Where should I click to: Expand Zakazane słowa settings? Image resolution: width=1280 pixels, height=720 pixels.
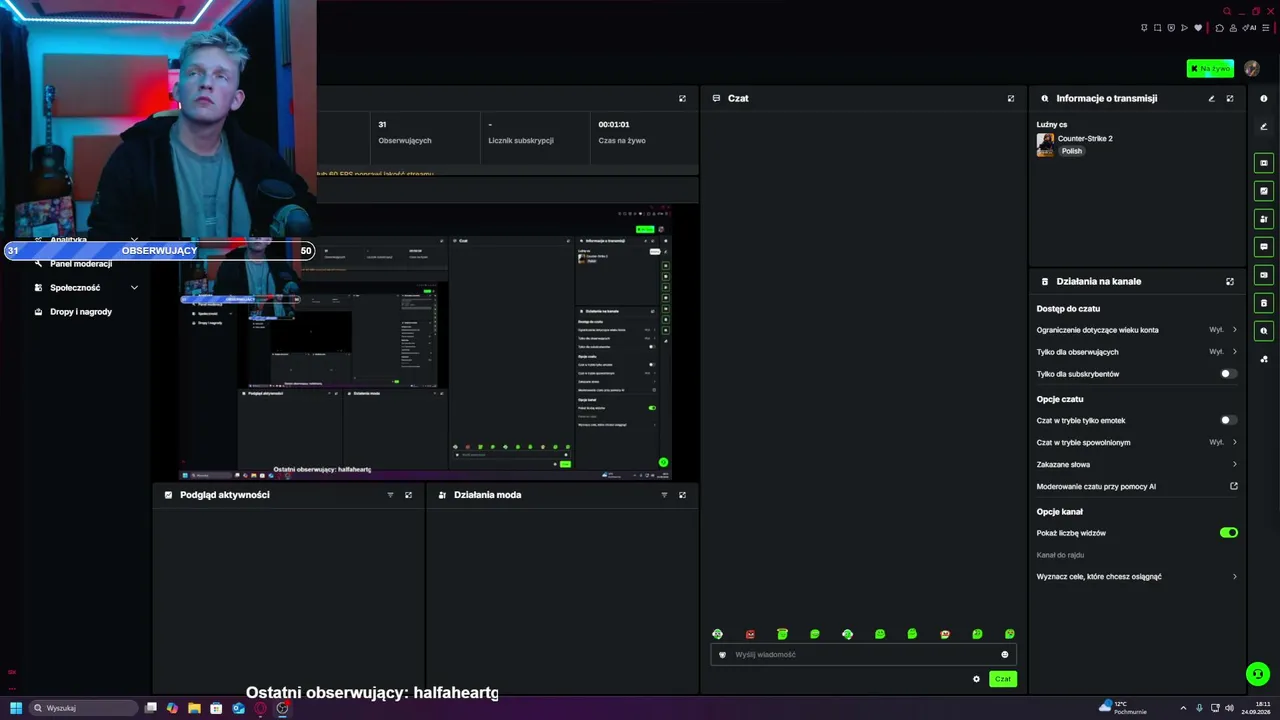pyautogui.click(x=1137, y=464)
